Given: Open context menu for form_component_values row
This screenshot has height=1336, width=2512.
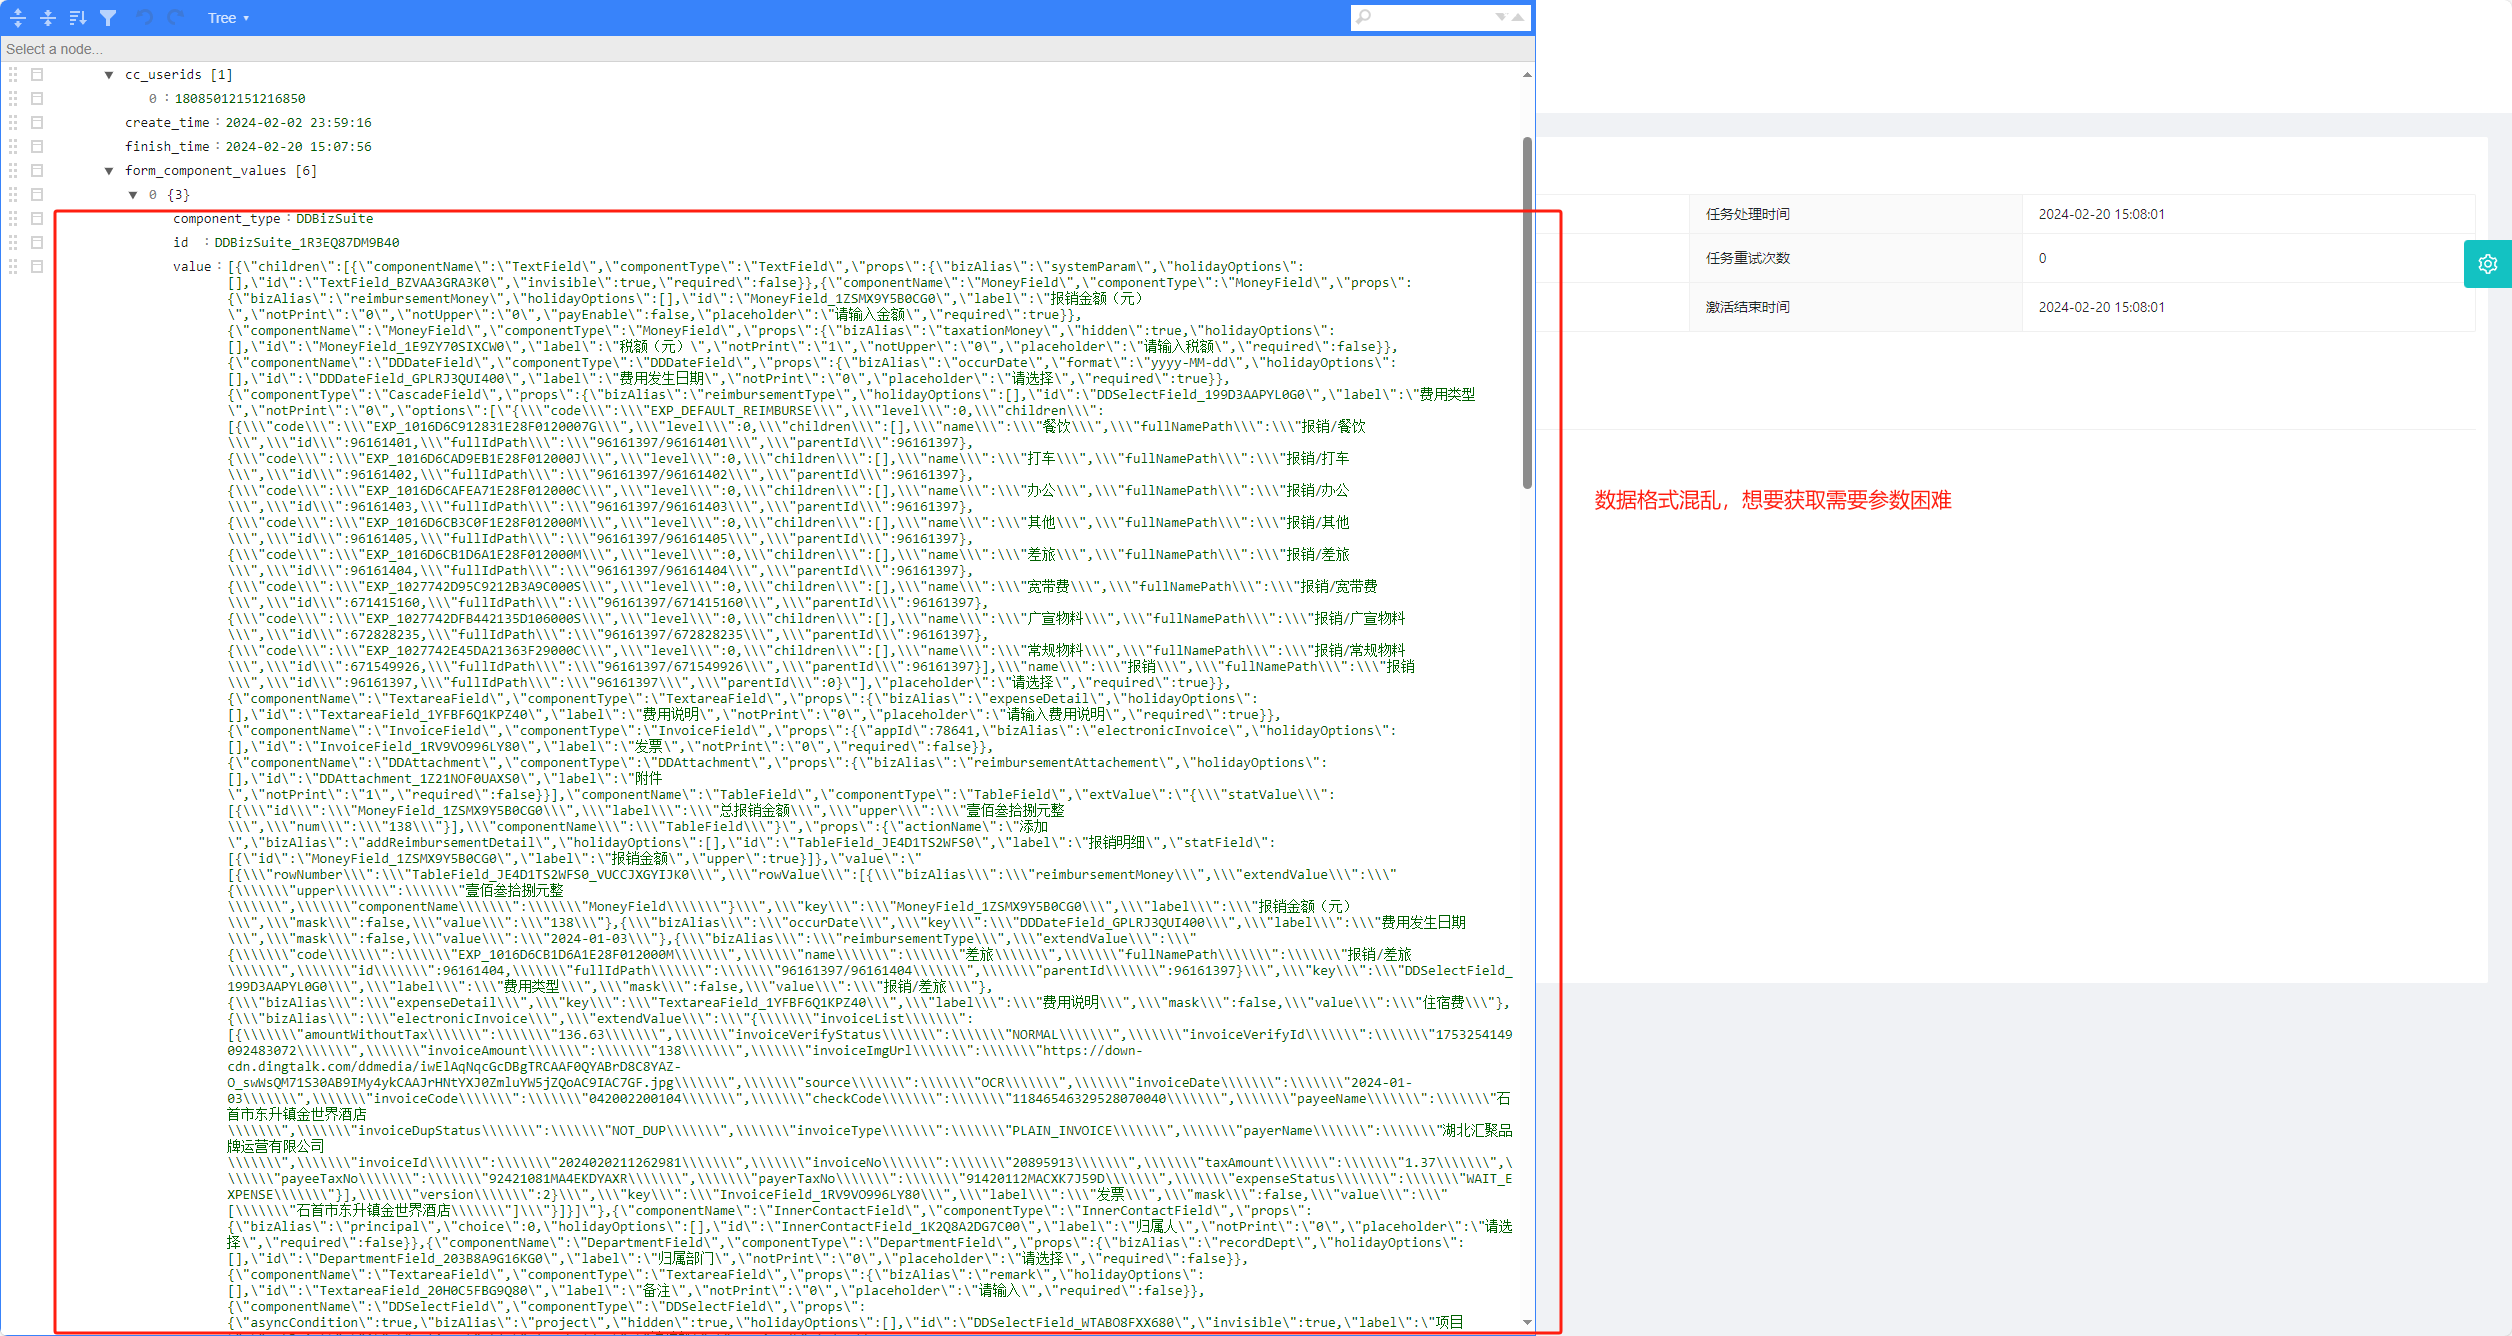Looking at the screenshot, I should pos(37,171).
